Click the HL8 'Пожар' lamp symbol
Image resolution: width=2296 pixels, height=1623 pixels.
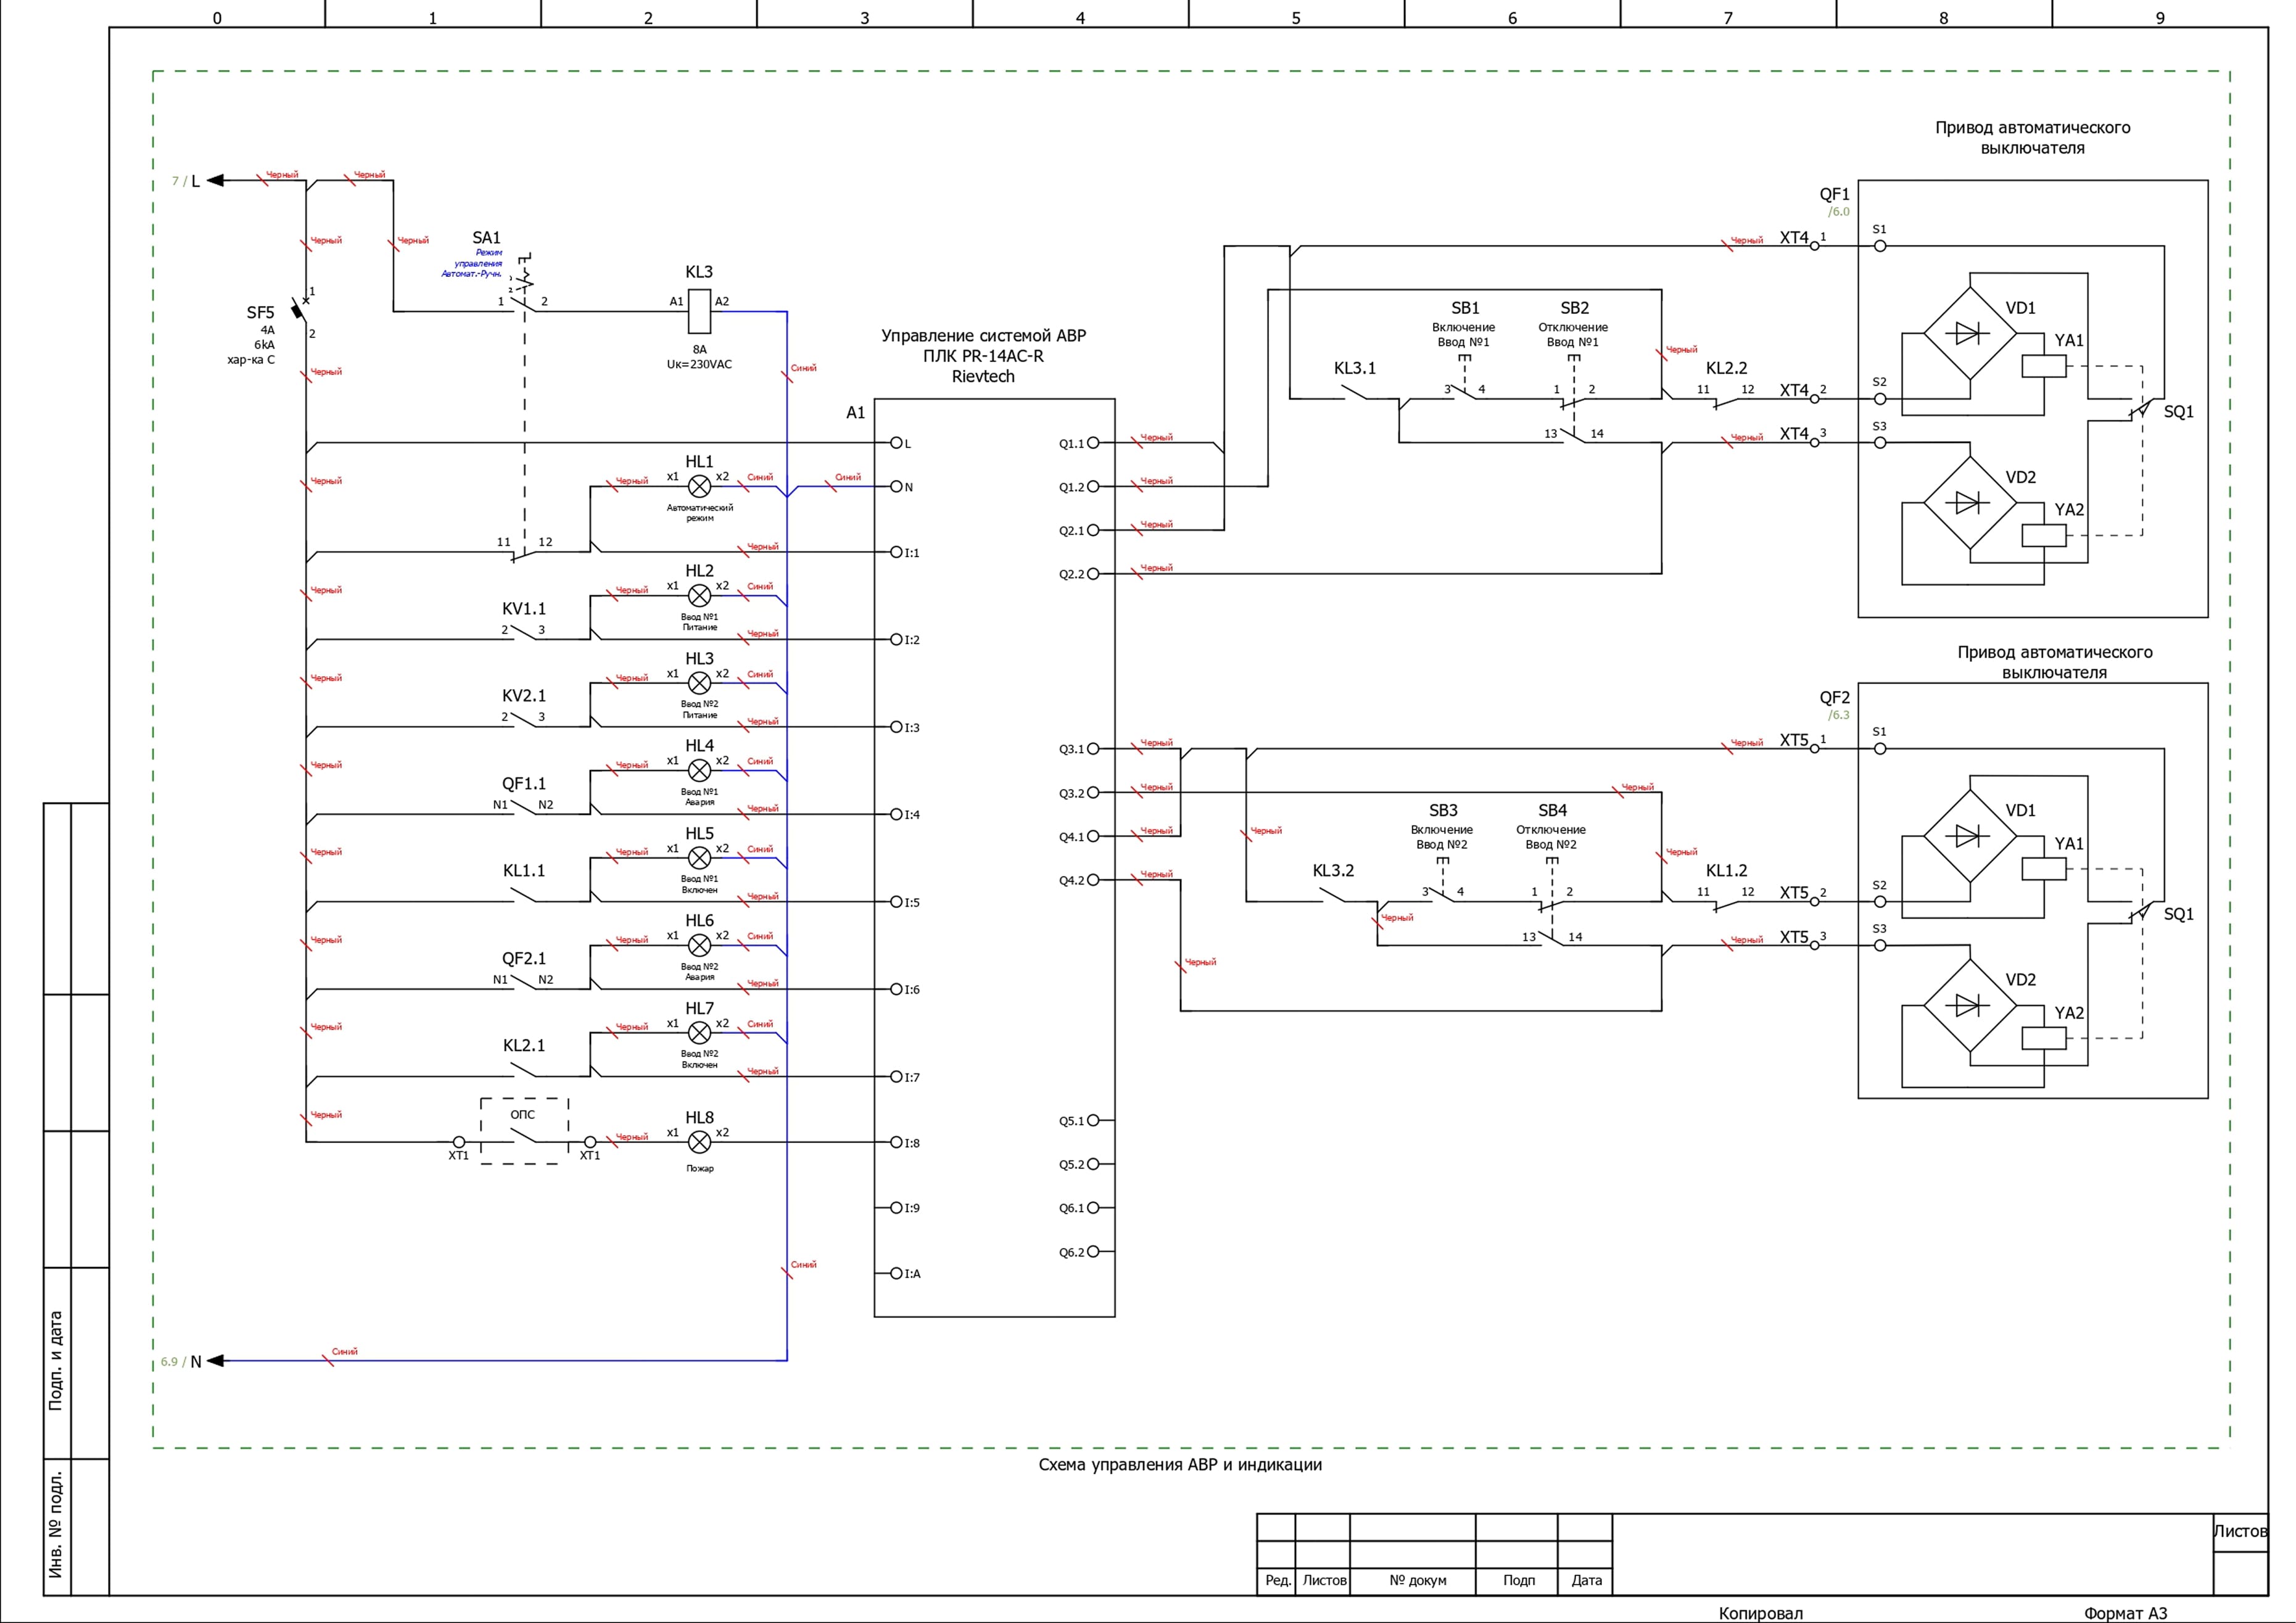pos(699,1142)
